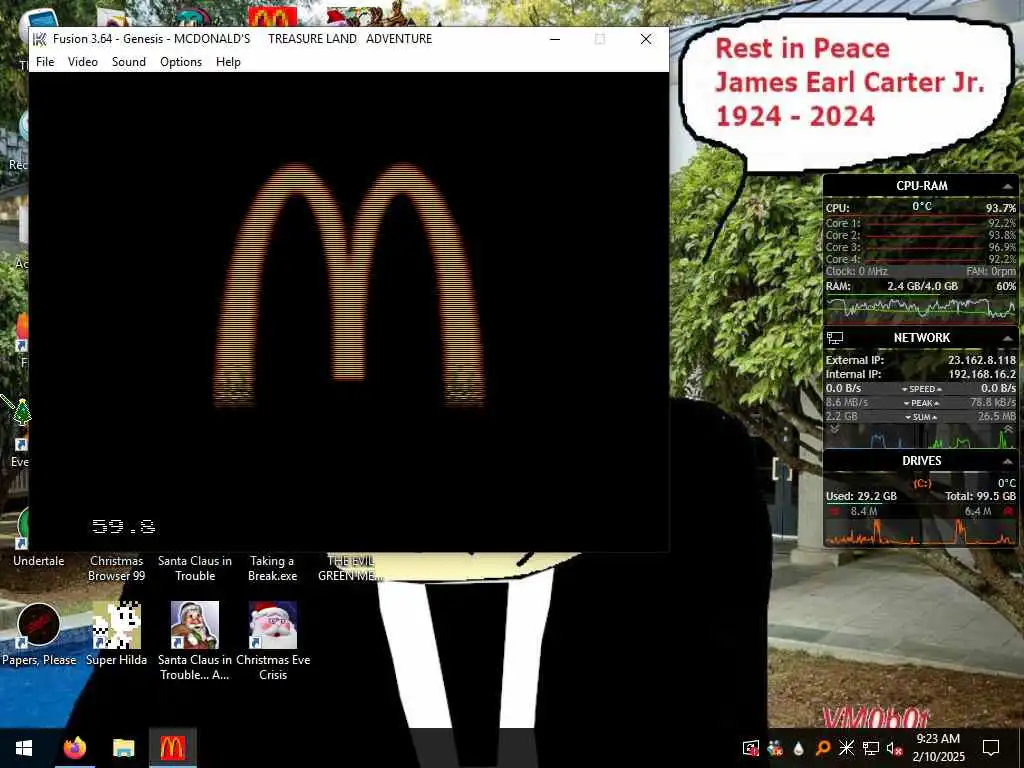Minimize the Fusion emulator window

[x=555, y=39]
